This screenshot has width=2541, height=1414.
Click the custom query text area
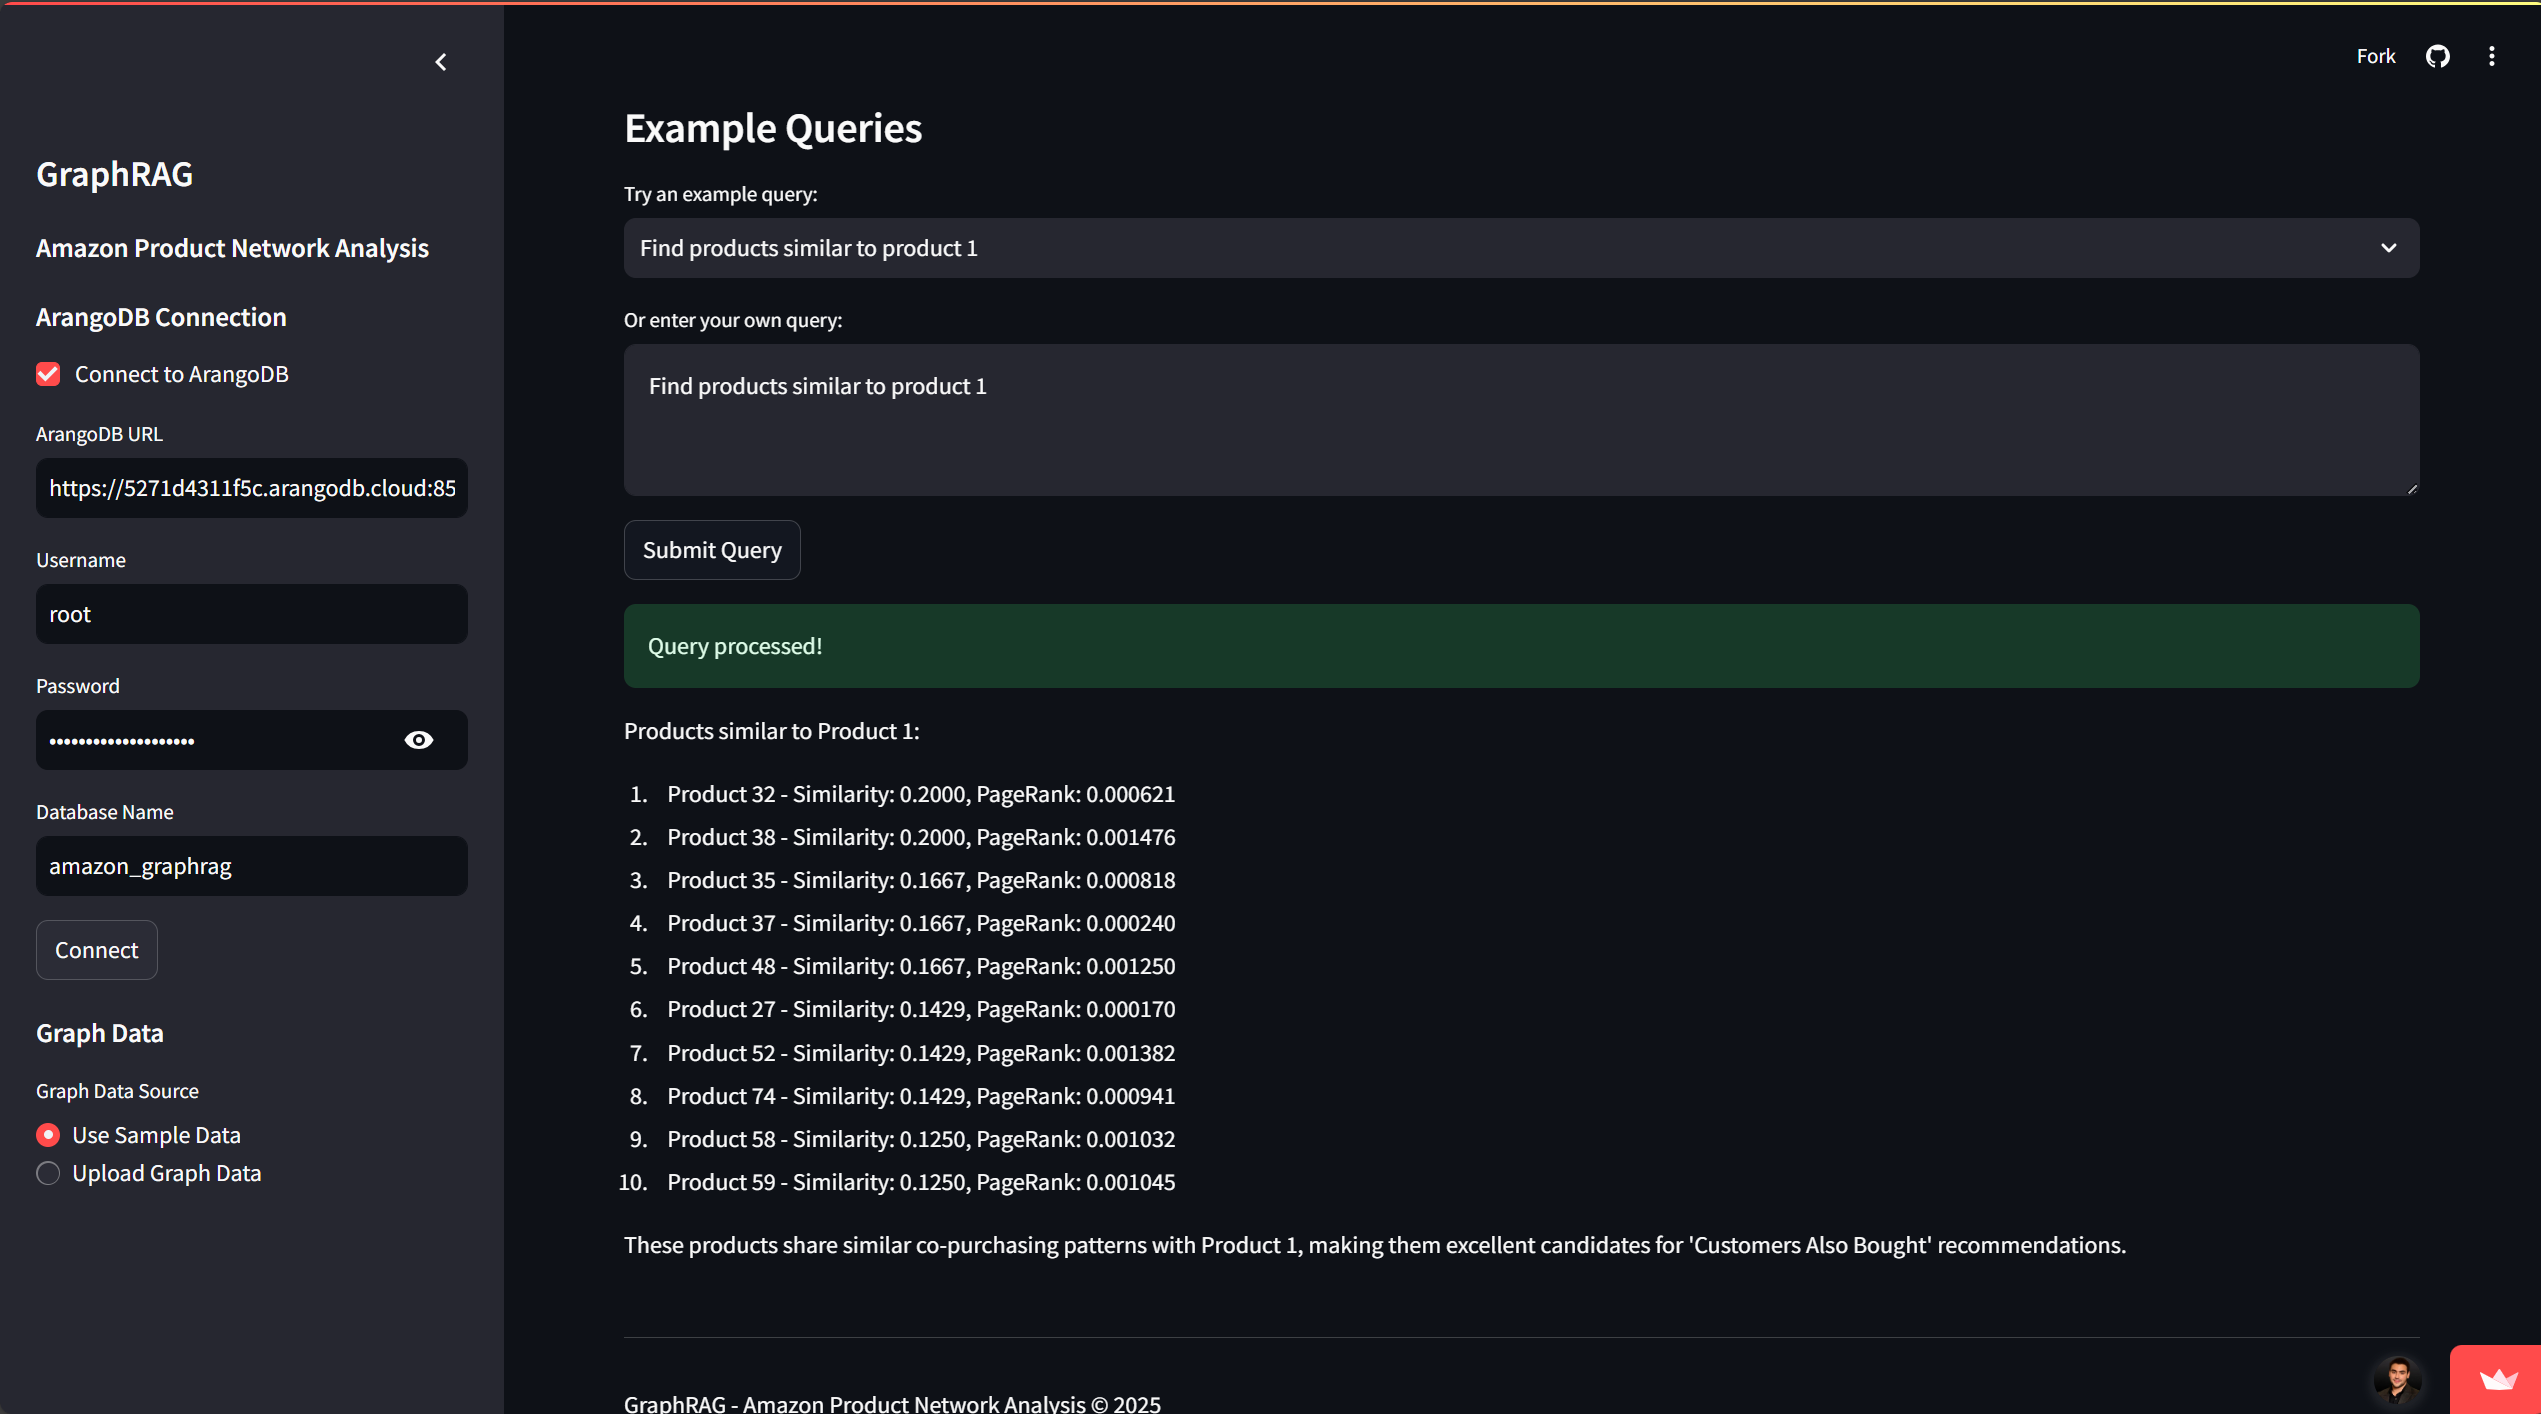click(1520, 420)
